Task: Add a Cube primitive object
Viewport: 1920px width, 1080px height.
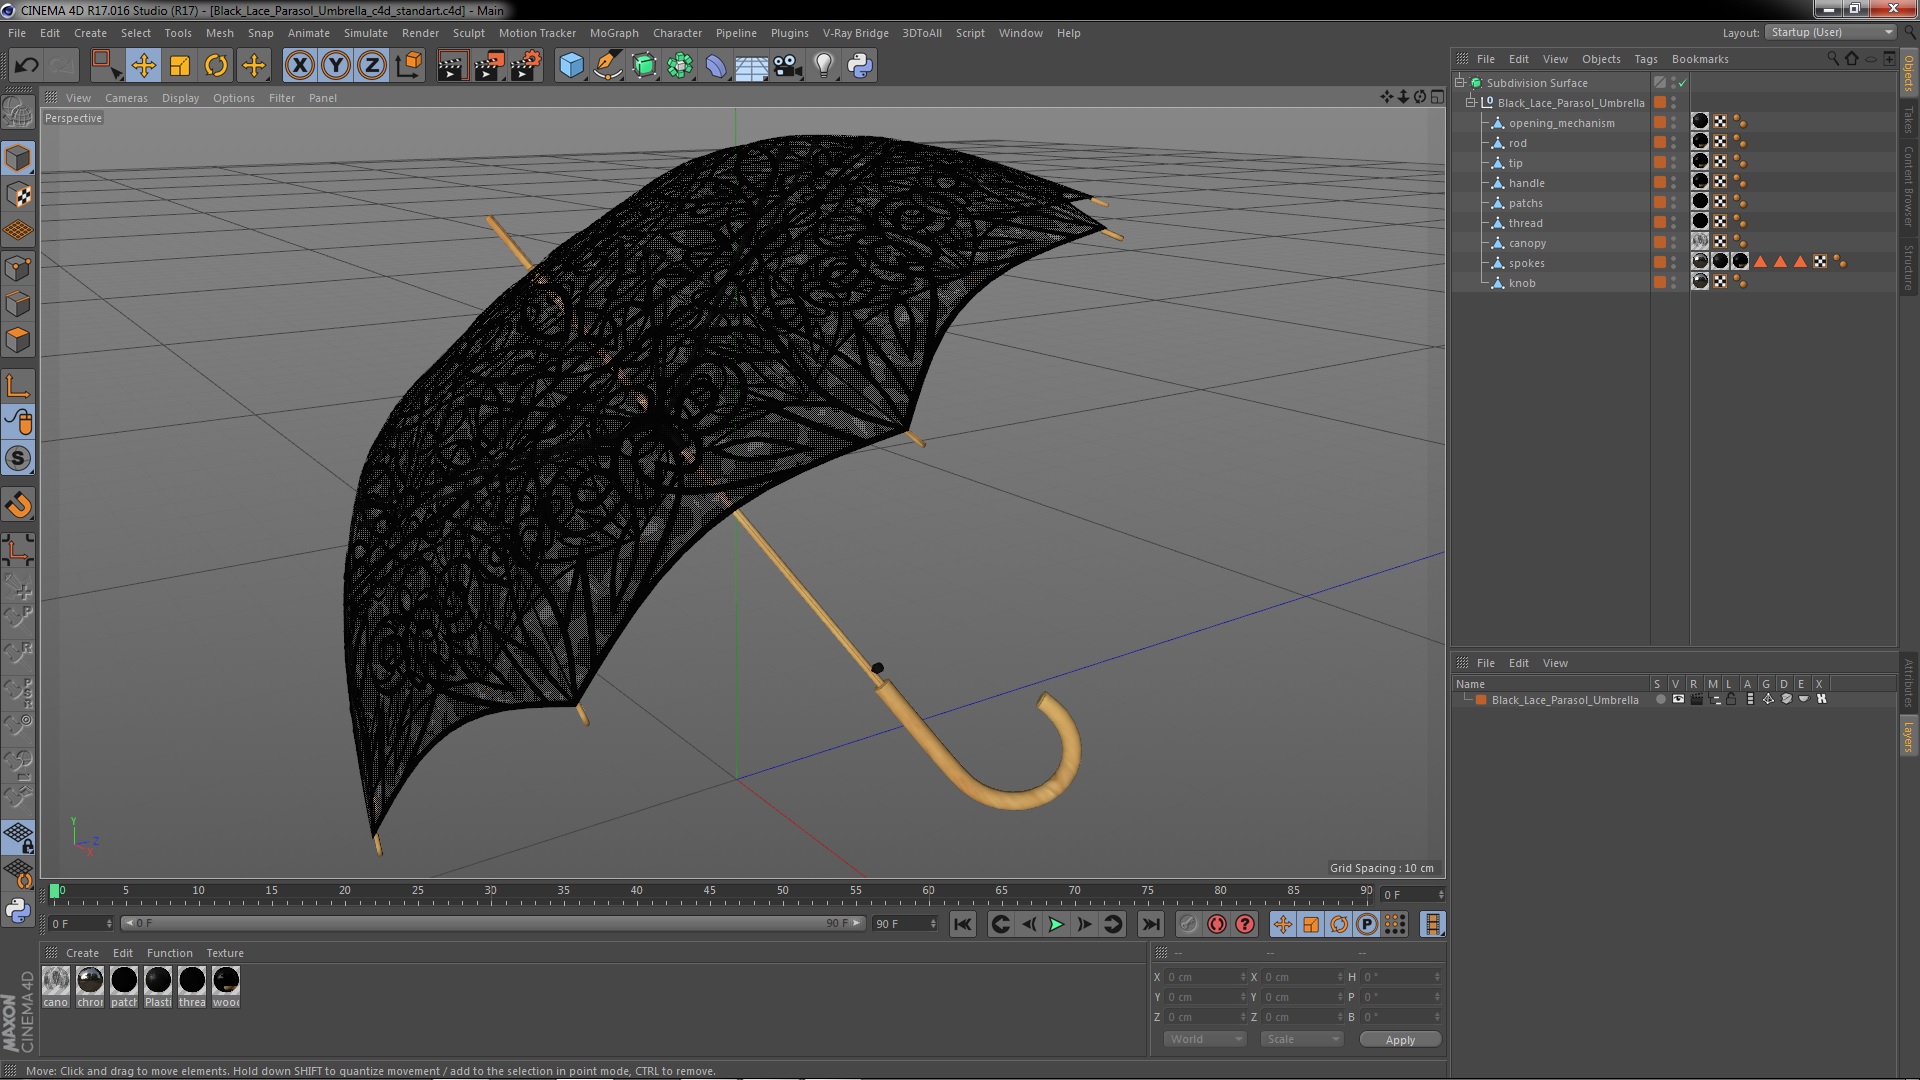Action: 571,66
